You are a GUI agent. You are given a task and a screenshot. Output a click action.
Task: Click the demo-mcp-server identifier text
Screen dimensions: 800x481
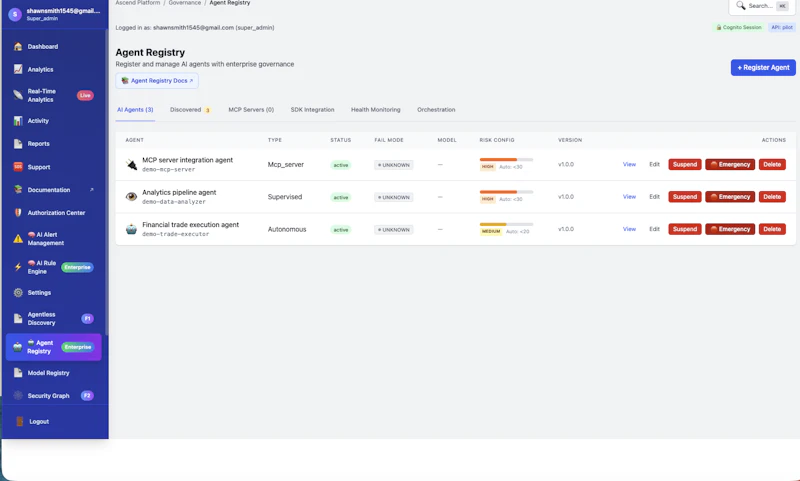pyautogui.click(x=168, y=169)
